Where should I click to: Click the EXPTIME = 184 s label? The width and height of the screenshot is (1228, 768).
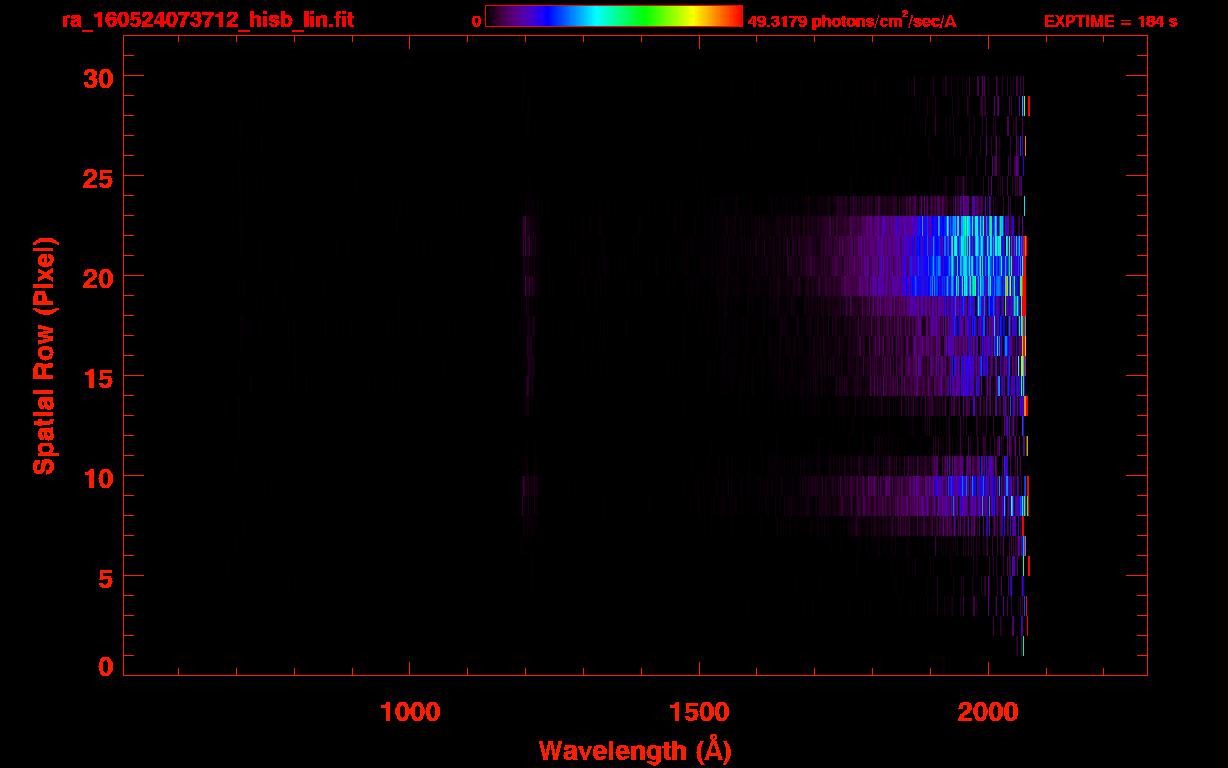(x=1110, y=21)
